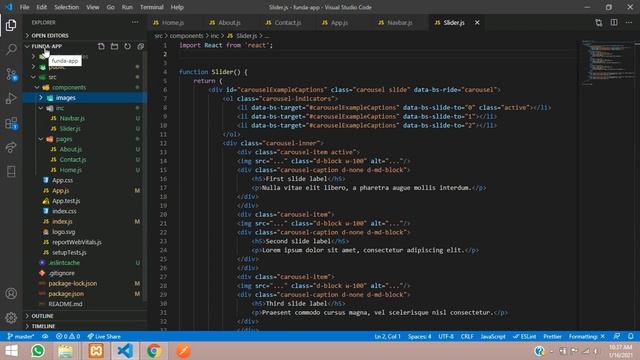Click the notifications bell in status bar
This screenshot has width=640, height=360.
tap(631, 336)
